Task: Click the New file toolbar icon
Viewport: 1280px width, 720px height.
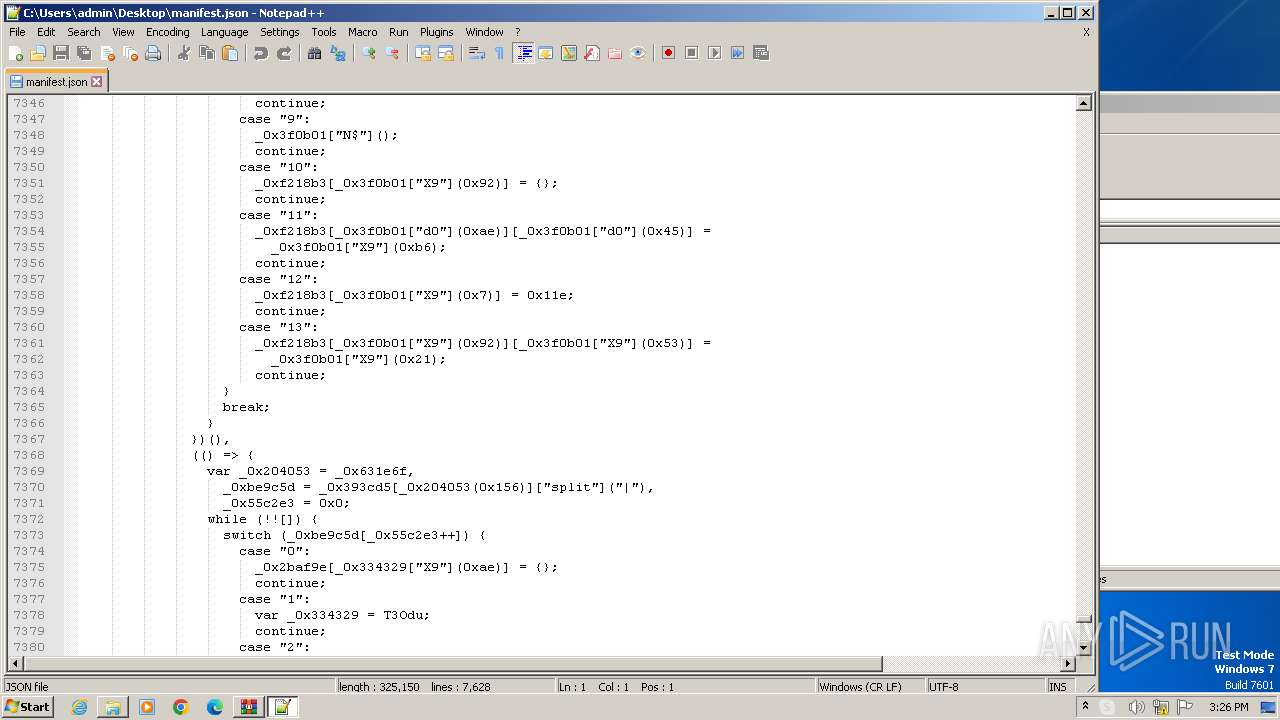Action: (16, 53)
